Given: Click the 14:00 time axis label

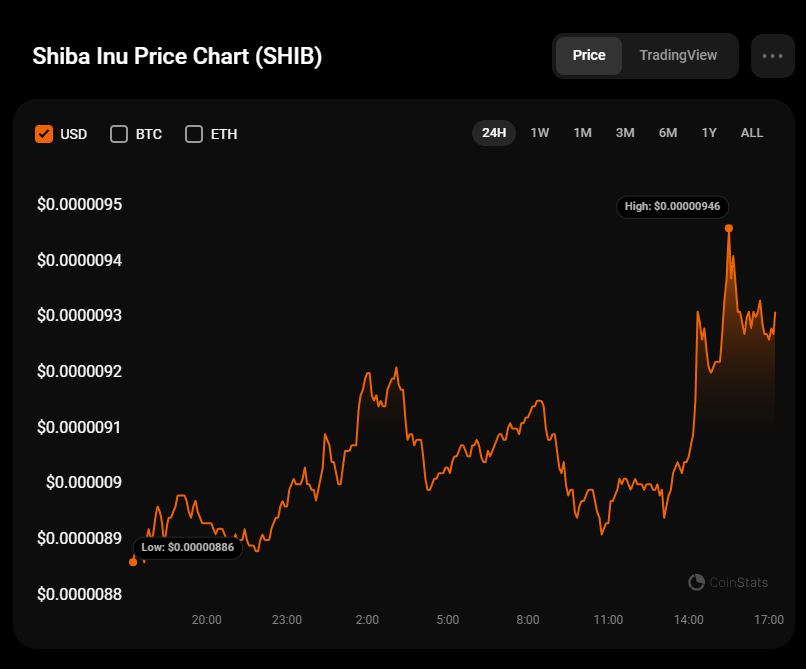Looking at the screenshot, I should (688, 620).
